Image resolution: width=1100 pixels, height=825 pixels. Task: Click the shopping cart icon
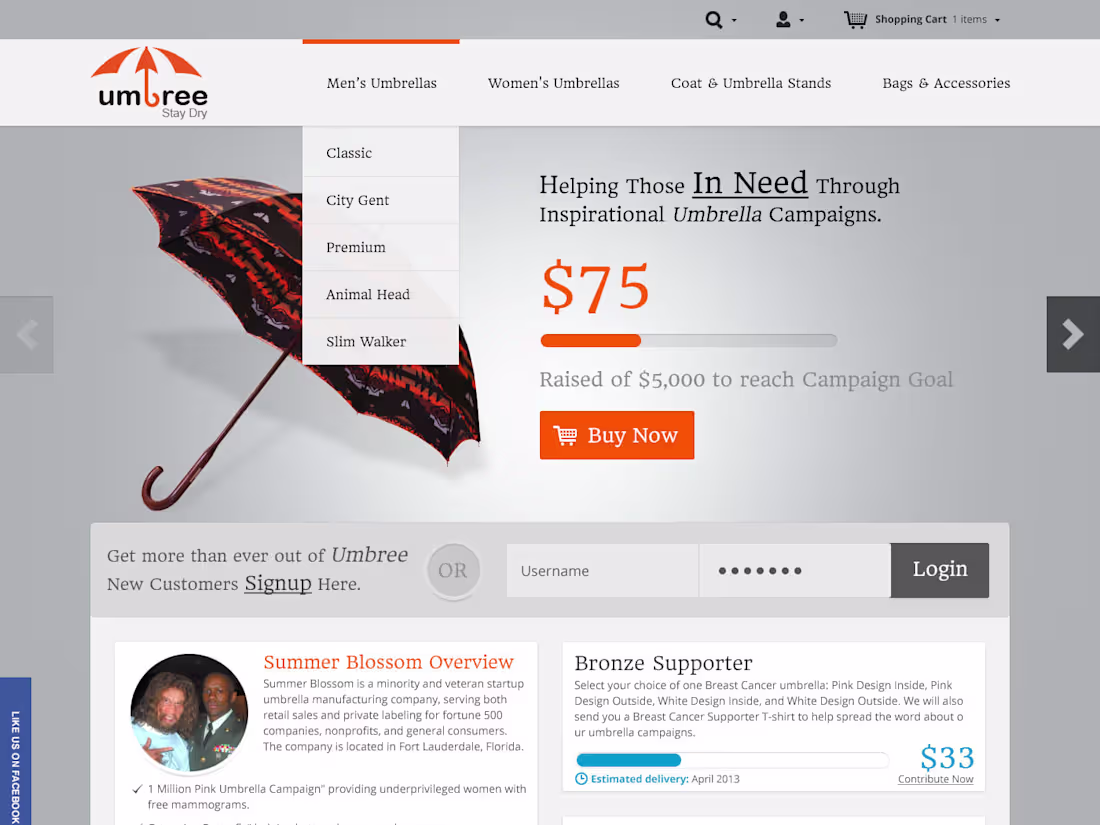coord(855,20)
